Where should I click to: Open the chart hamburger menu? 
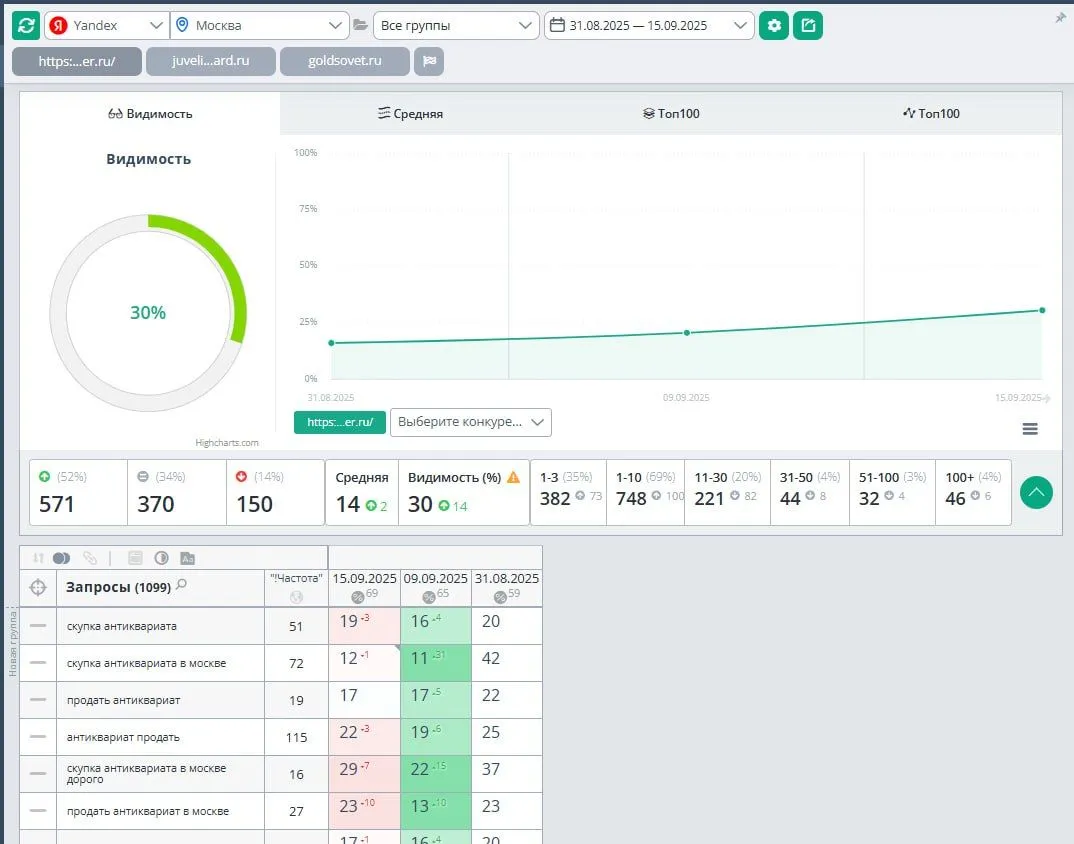[1030, 429]
